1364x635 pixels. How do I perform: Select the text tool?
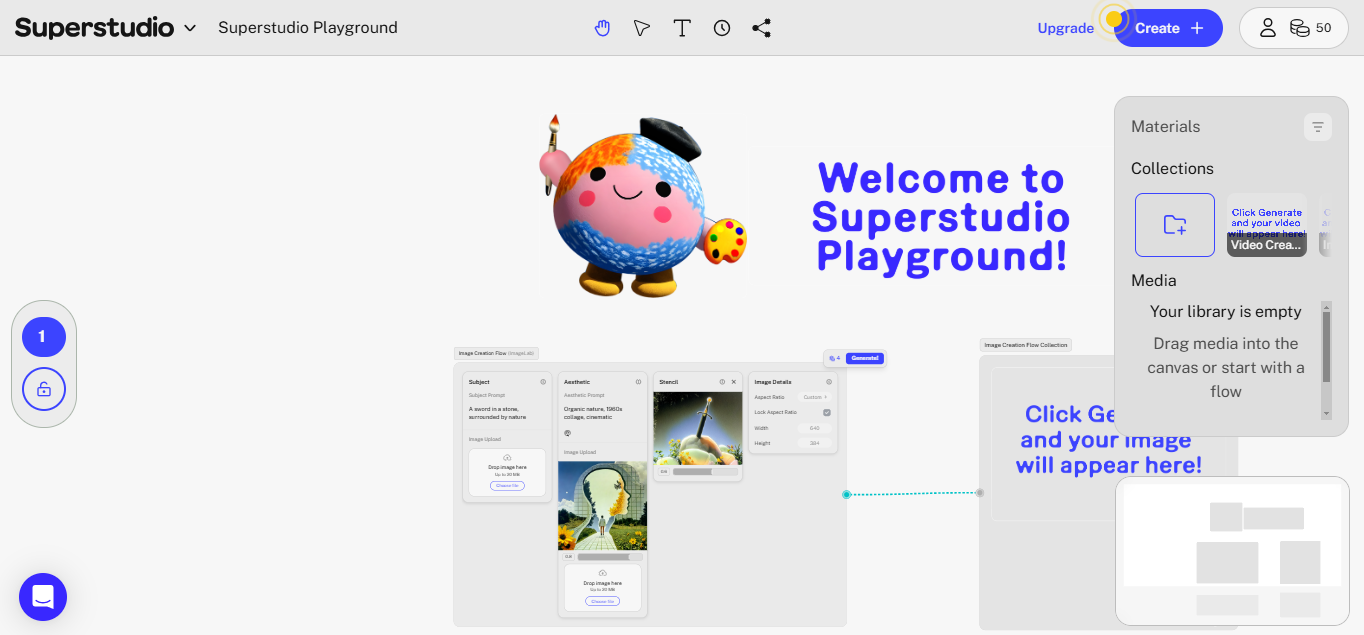682,28
